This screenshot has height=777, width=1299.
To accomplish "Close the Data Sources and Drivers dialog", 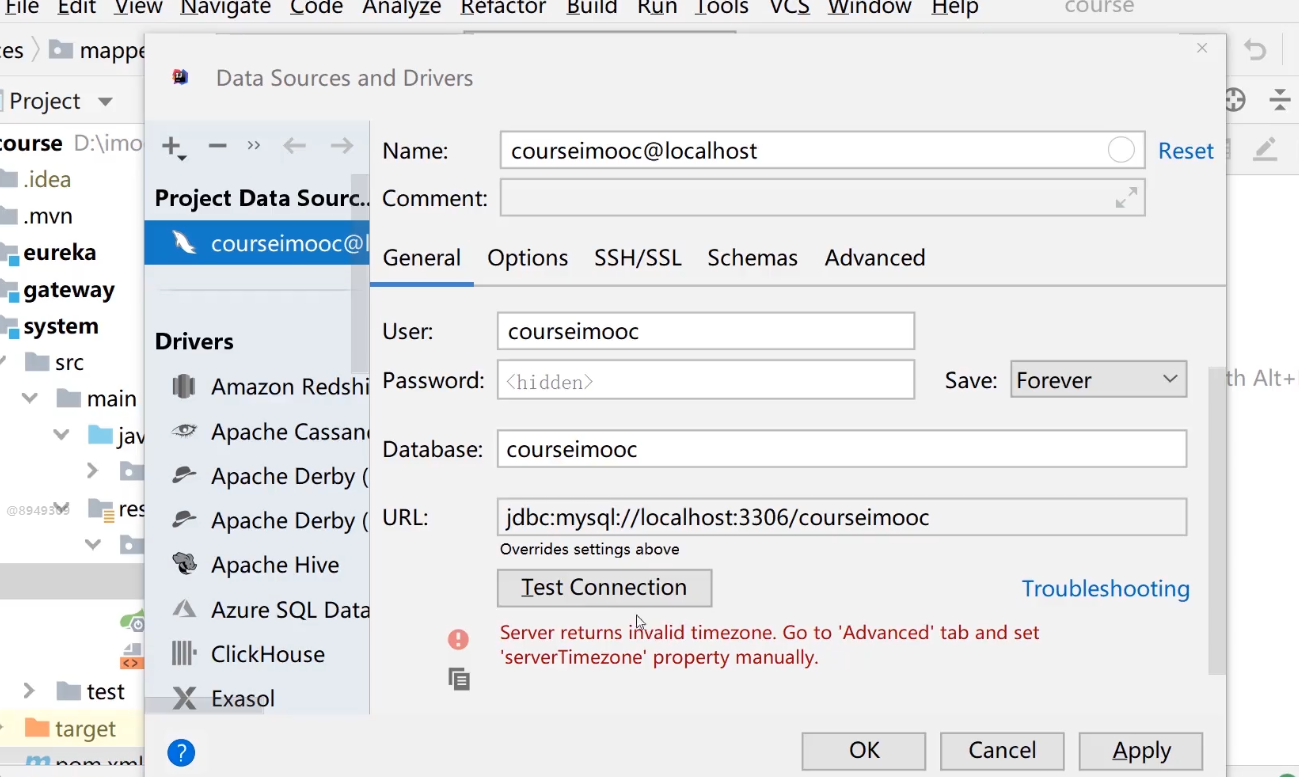I will click(x=1202, y=48).
